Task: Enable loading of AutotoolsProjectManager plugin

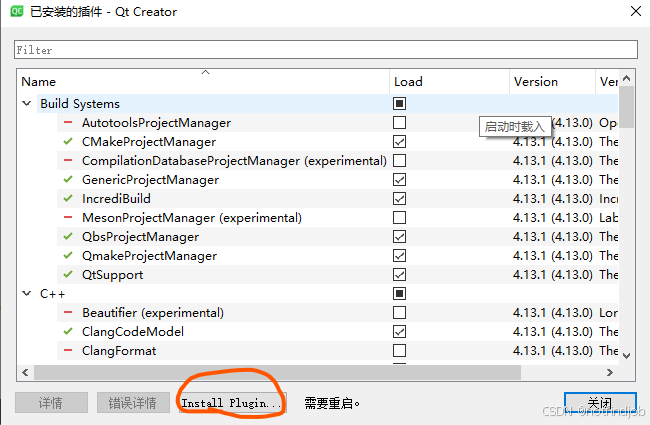Action: pos(399,123)
